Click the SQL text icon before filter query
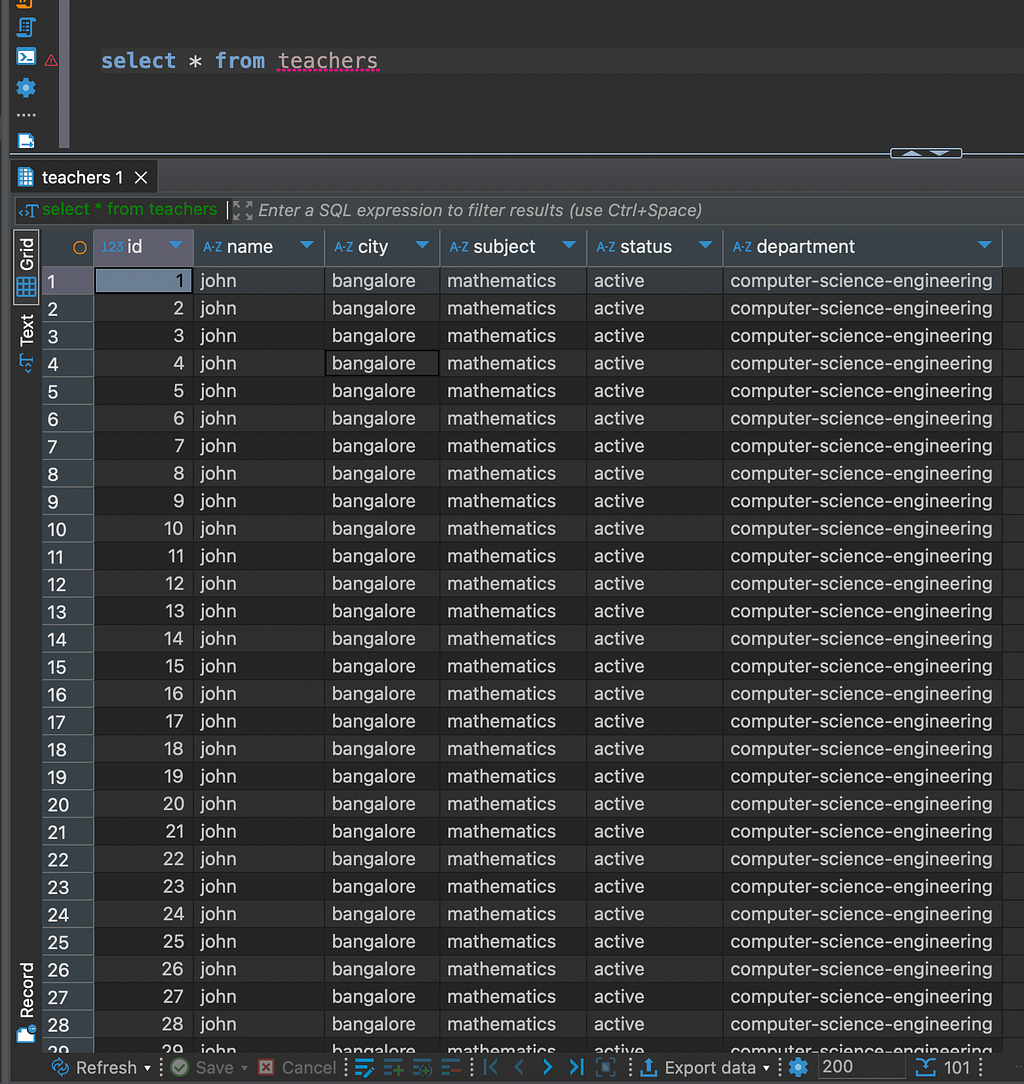The image size is (1024, 1084). pyautogui.click(x=28, y=210)
